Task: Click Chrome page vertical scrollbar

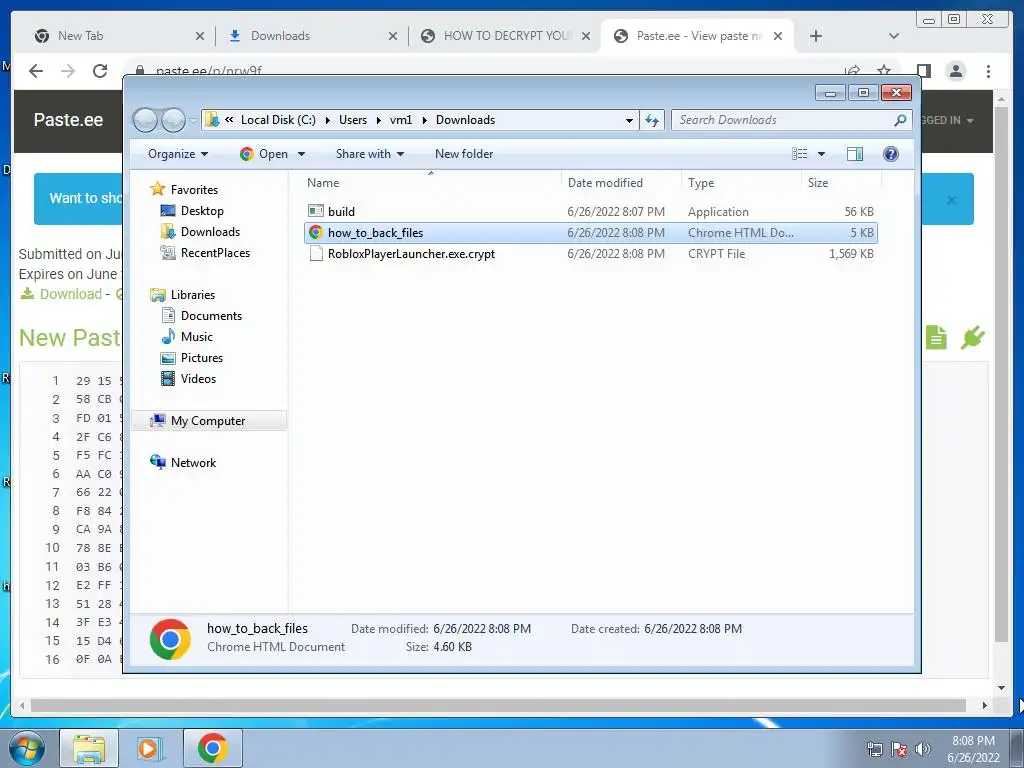Action: click(1001, 374)
